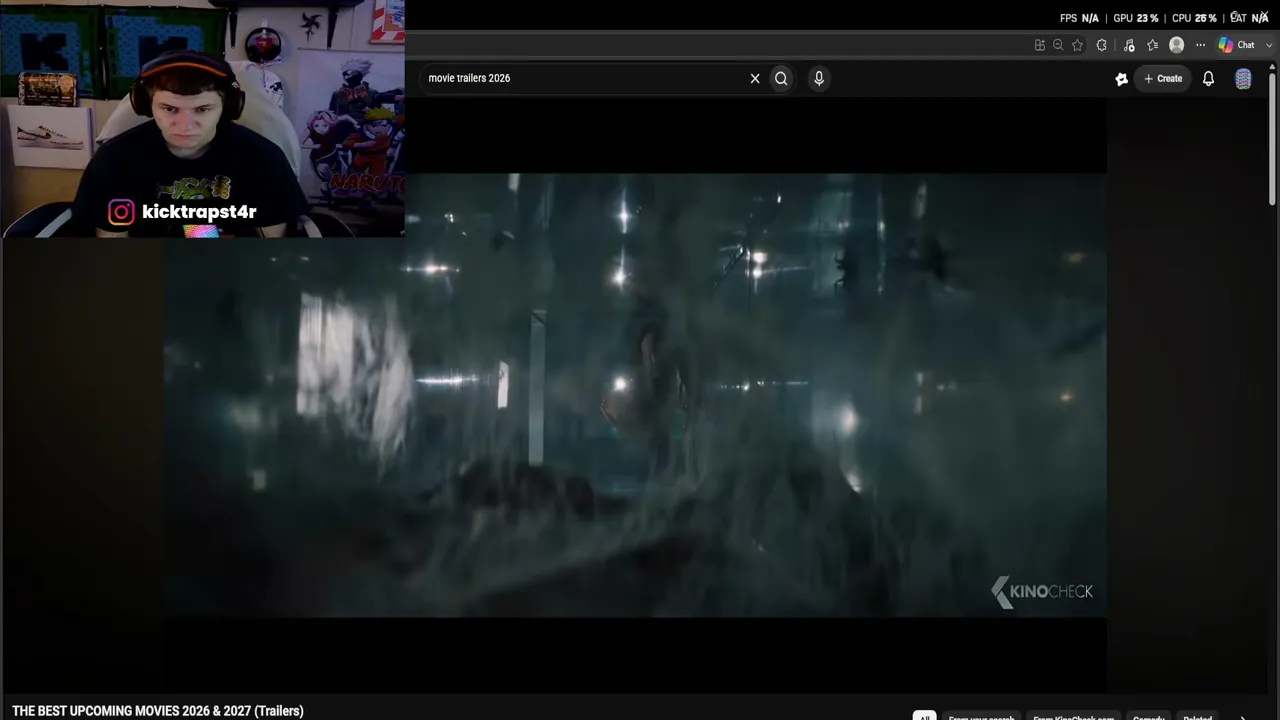Open the browser settings and more menu
Image resolution: width=1280 pixels, height=720 pixels.
coord(1200,45)
